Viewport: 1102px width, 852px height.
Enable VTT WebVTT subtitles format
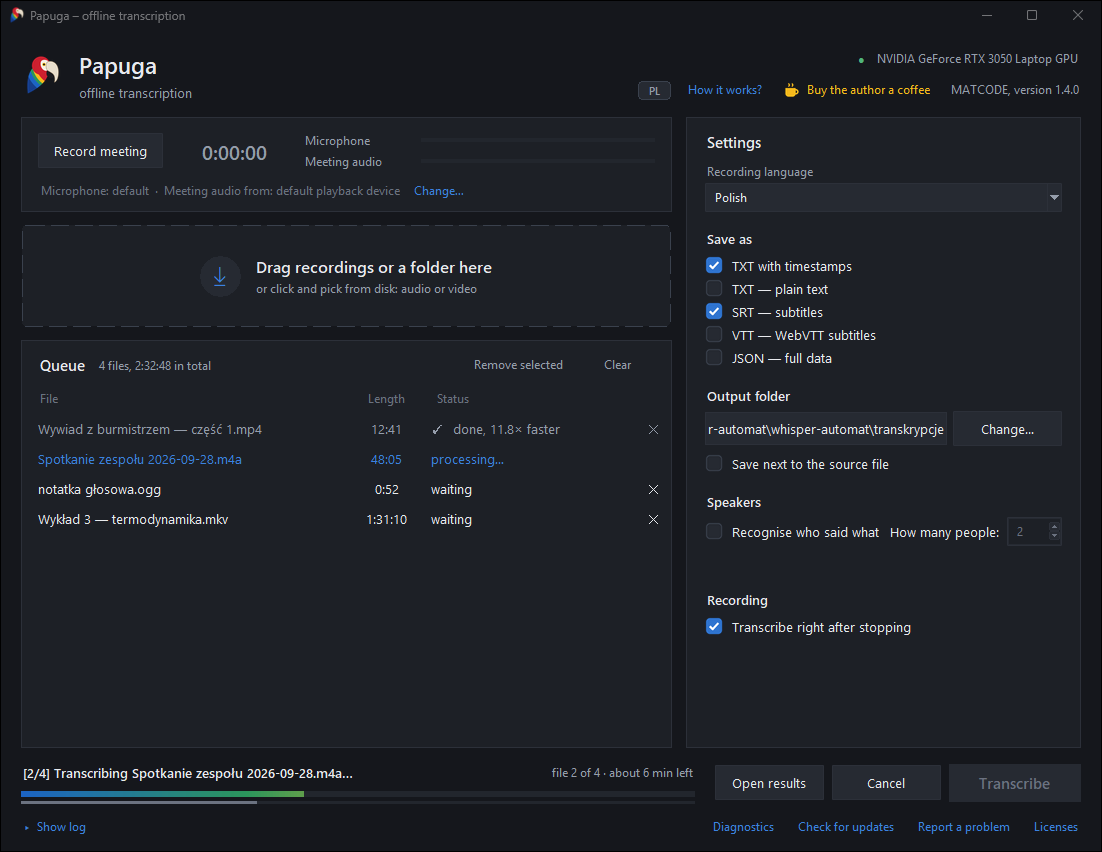tap(714, 335)
